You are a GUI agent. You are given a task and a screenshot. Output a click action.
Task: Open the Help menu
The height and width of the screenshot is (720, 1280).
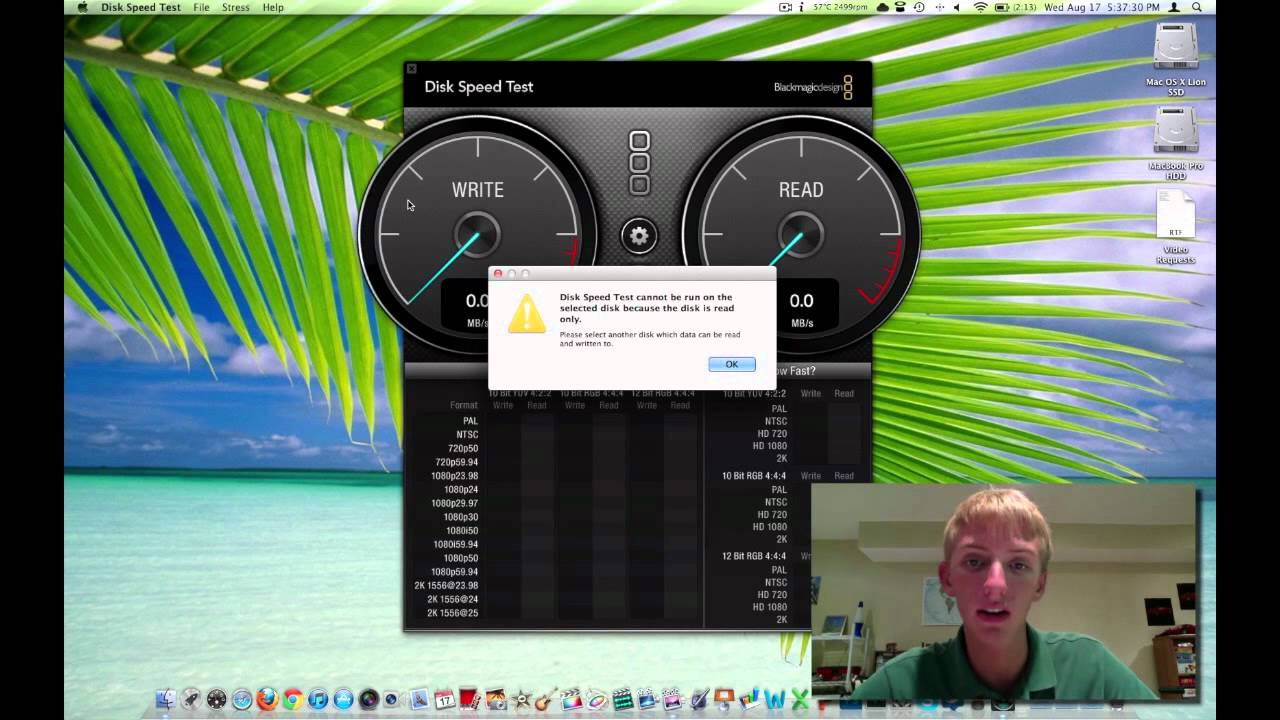[x=273, y=7]
